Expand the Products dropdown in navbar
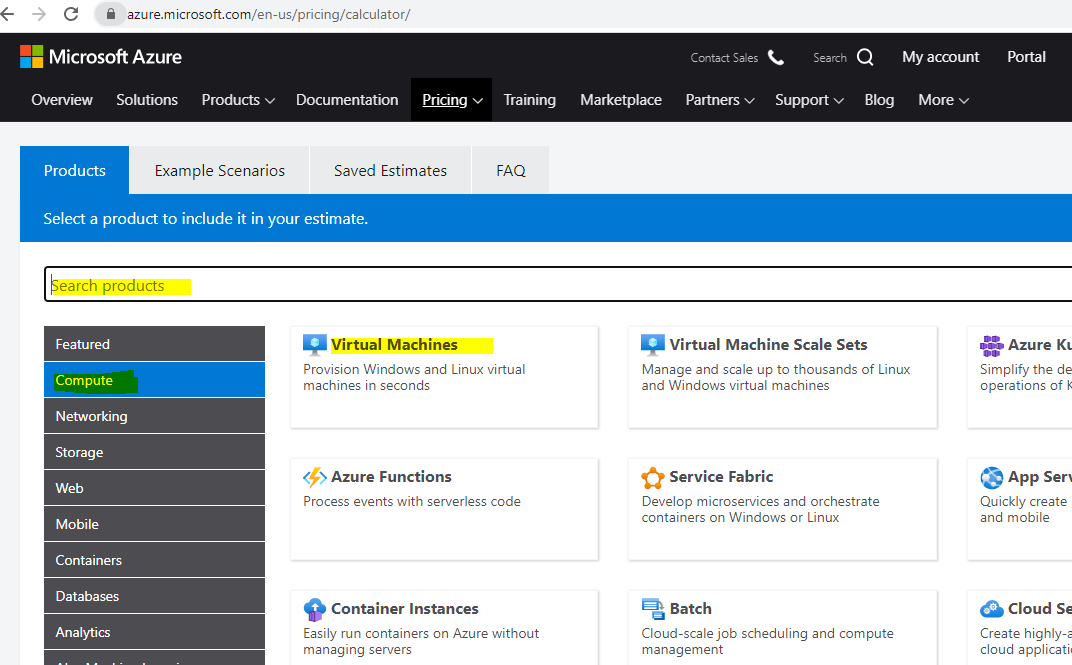1072x665 pixels. [238, 100]
